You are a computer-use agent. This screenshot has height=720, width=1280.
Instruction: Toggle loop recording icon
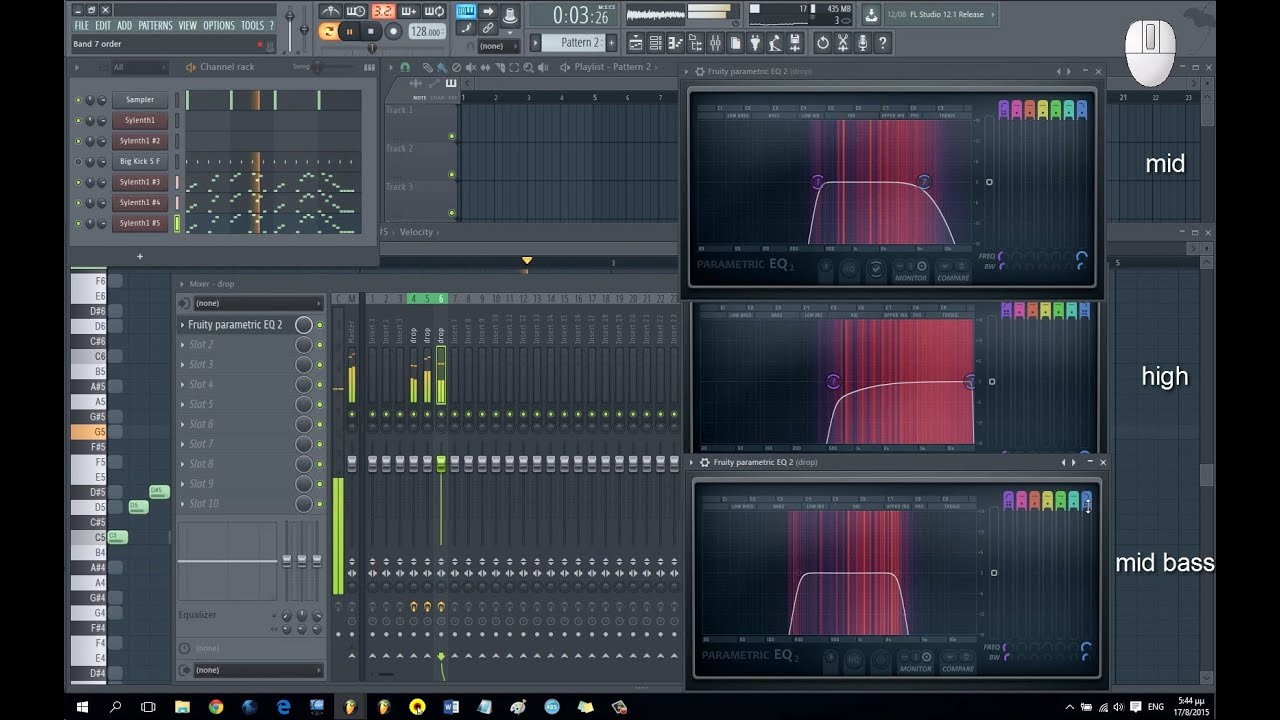(x=434, y=11)
